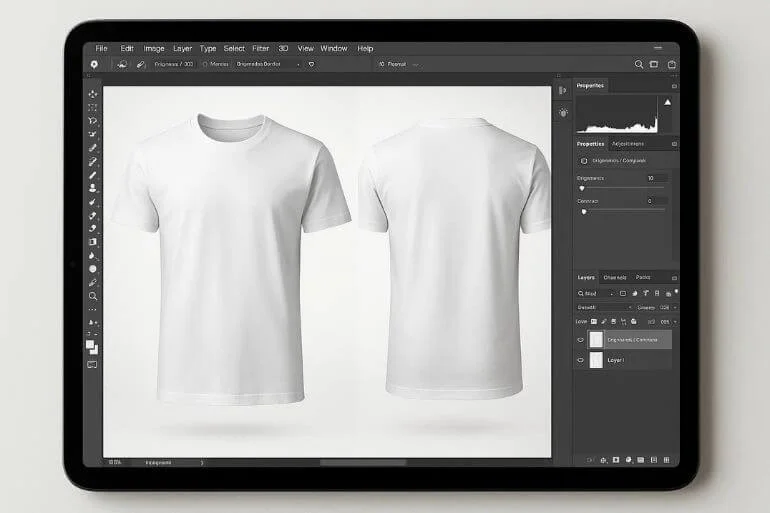Select the Zoom magnifier tool in the toolbar

click(x=92, y=296)
